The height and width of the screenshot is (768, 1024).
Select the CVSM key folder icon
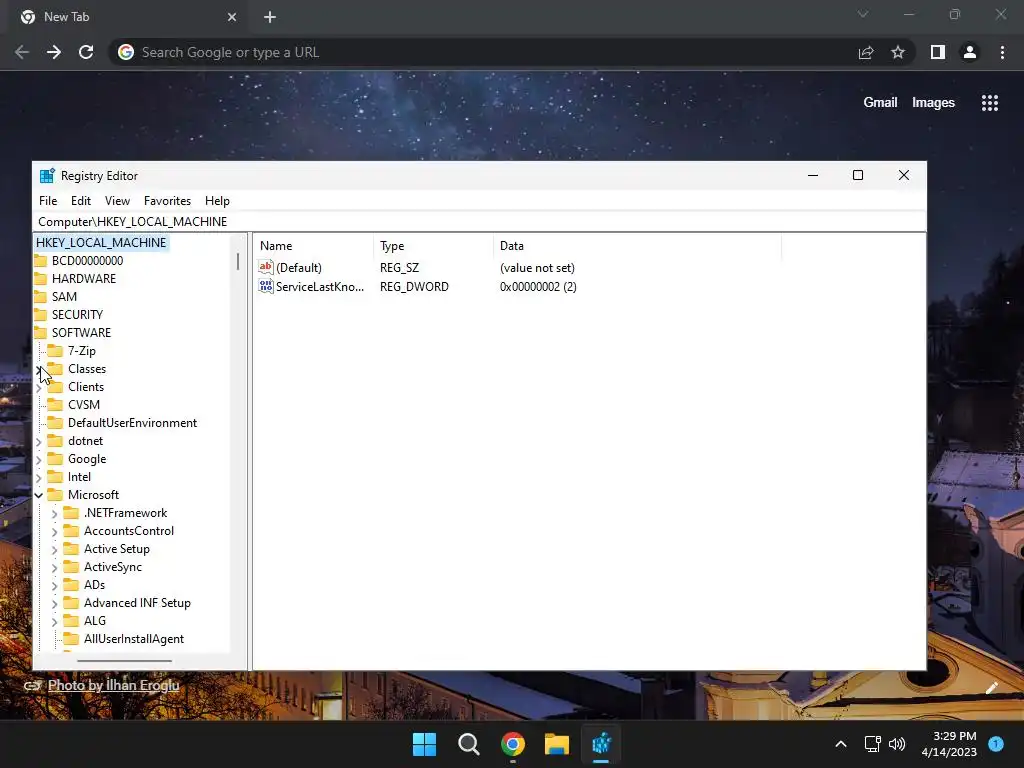click(x=56, y=405)
